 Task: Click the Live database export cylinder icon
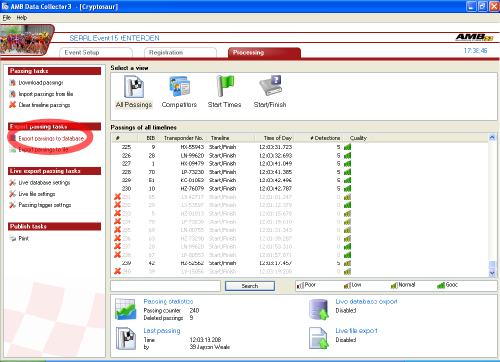coord(319,309)
